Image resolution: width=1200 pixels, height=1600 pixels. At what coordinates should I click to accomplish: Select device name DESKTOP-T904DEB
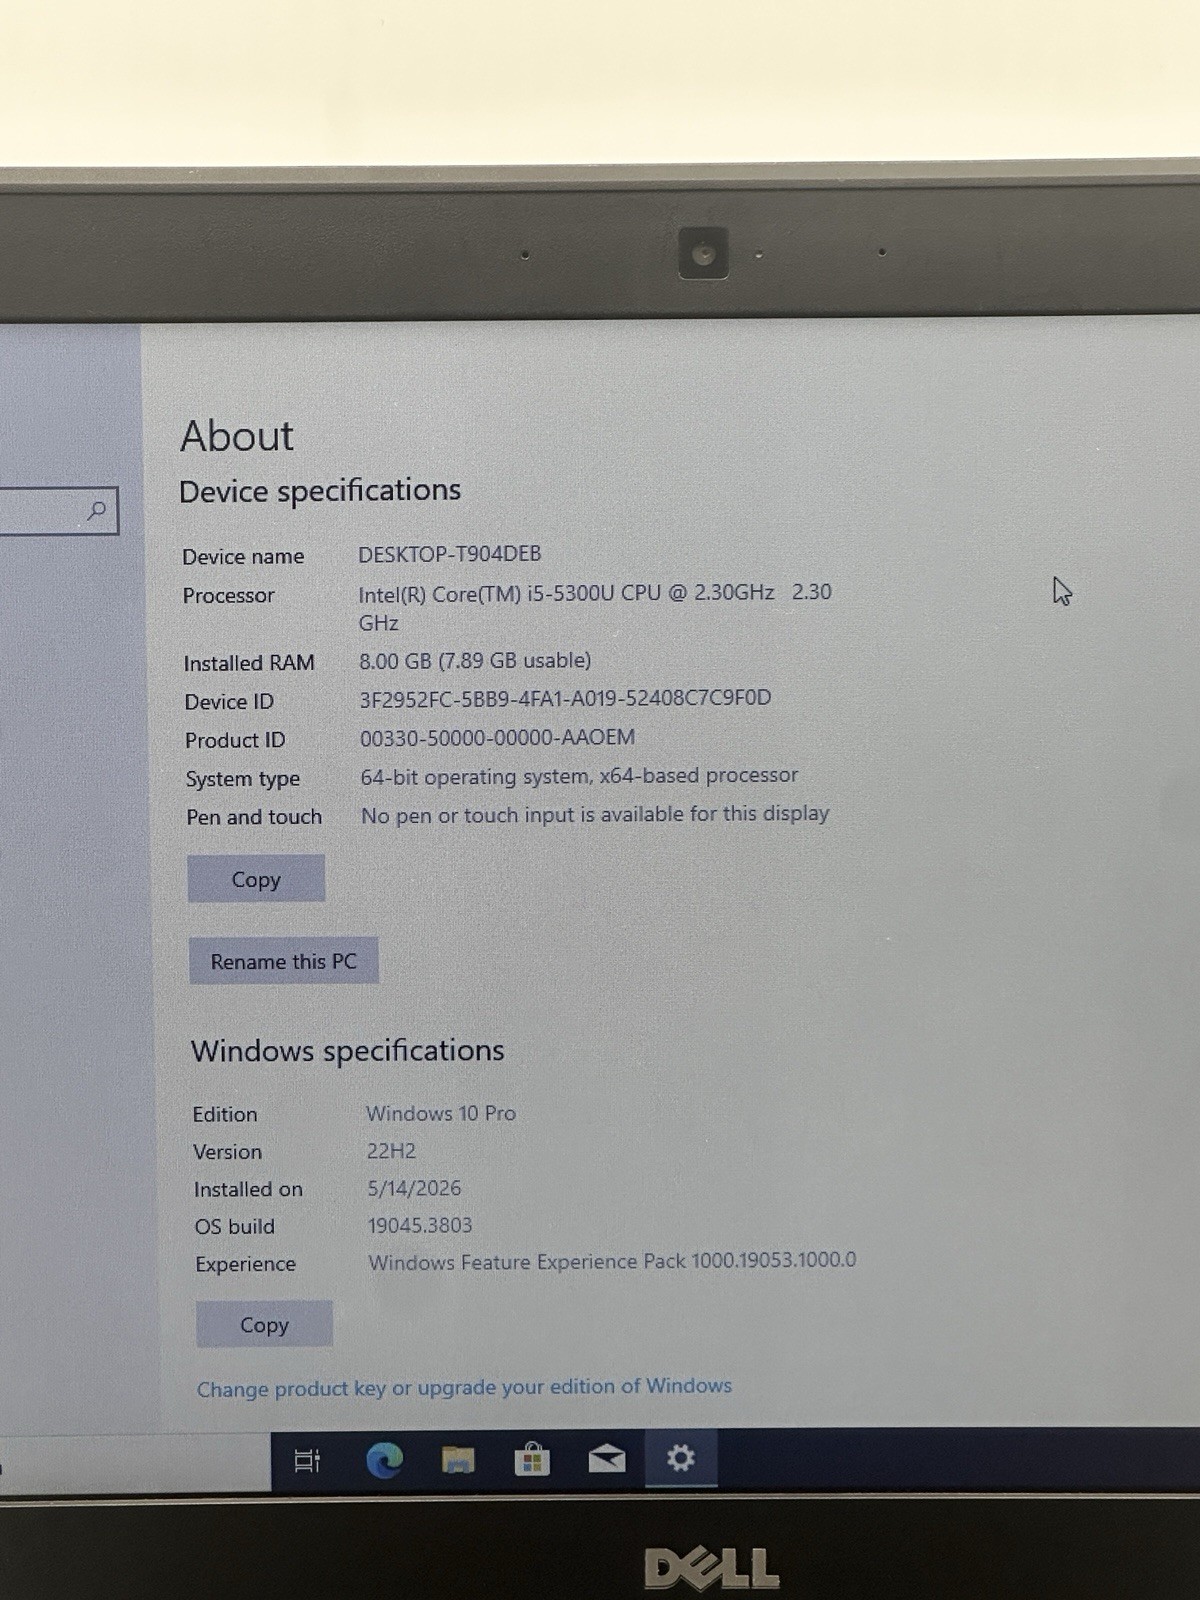450,554
